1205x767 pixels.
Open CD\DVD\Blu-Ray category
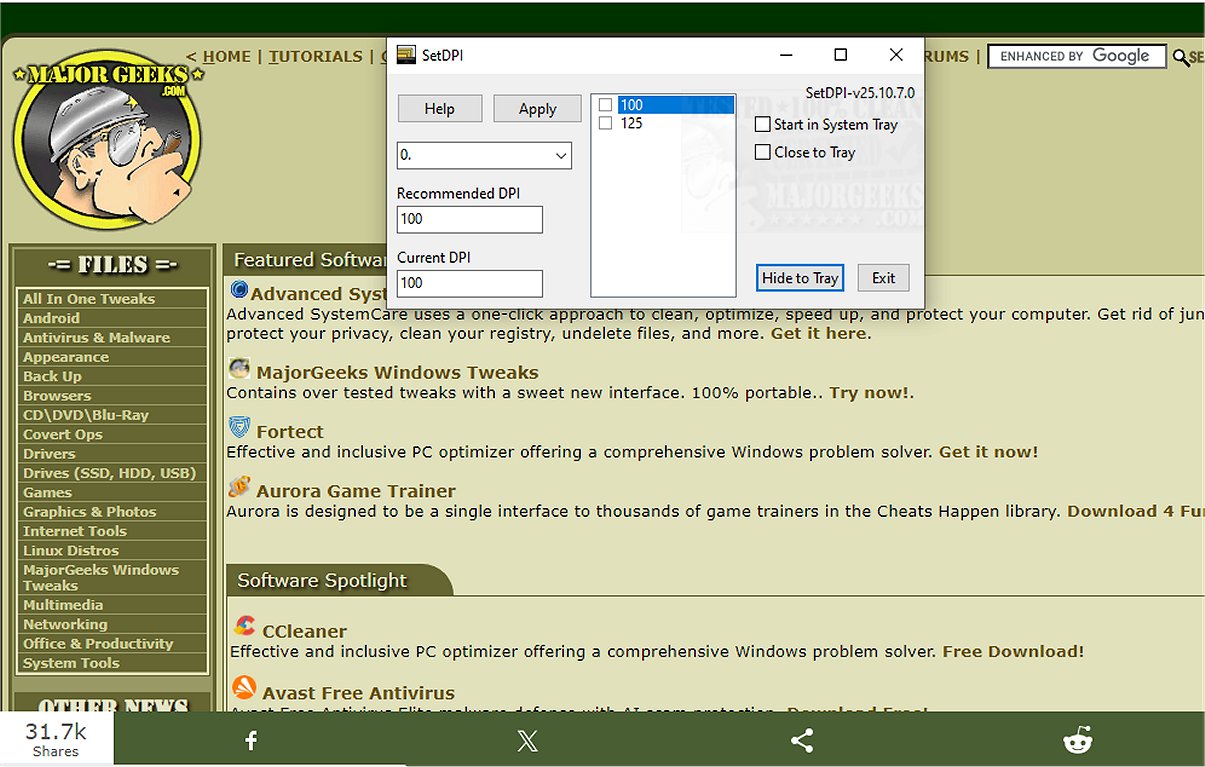point(85,414)
